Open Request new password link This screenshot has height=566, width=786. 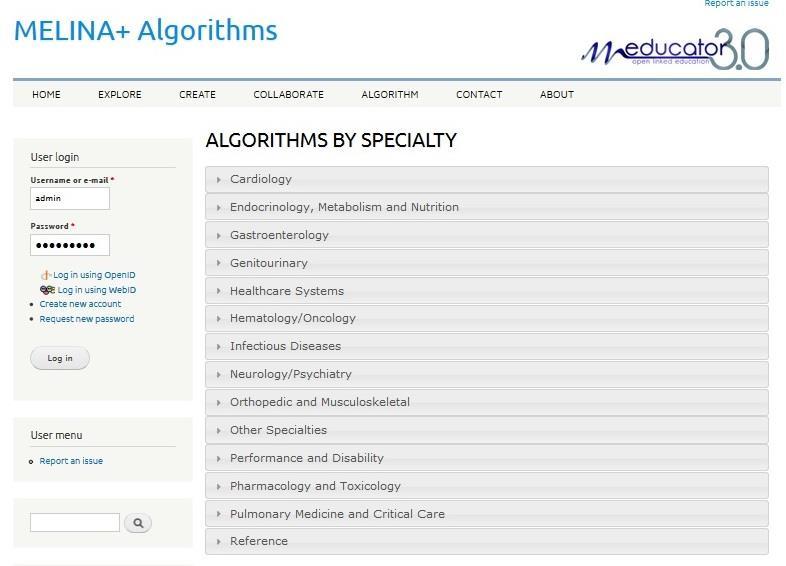click(x=87, y=319)
